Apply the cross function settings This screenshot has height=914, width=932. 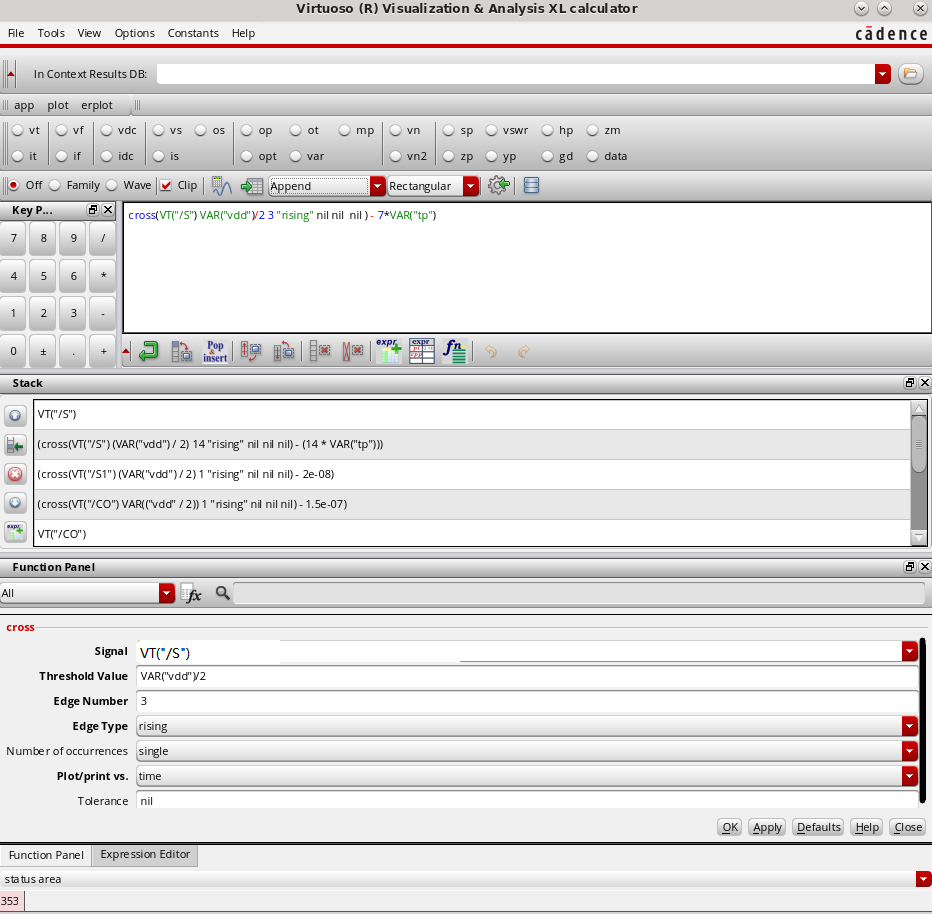click(x=766, y=827)
